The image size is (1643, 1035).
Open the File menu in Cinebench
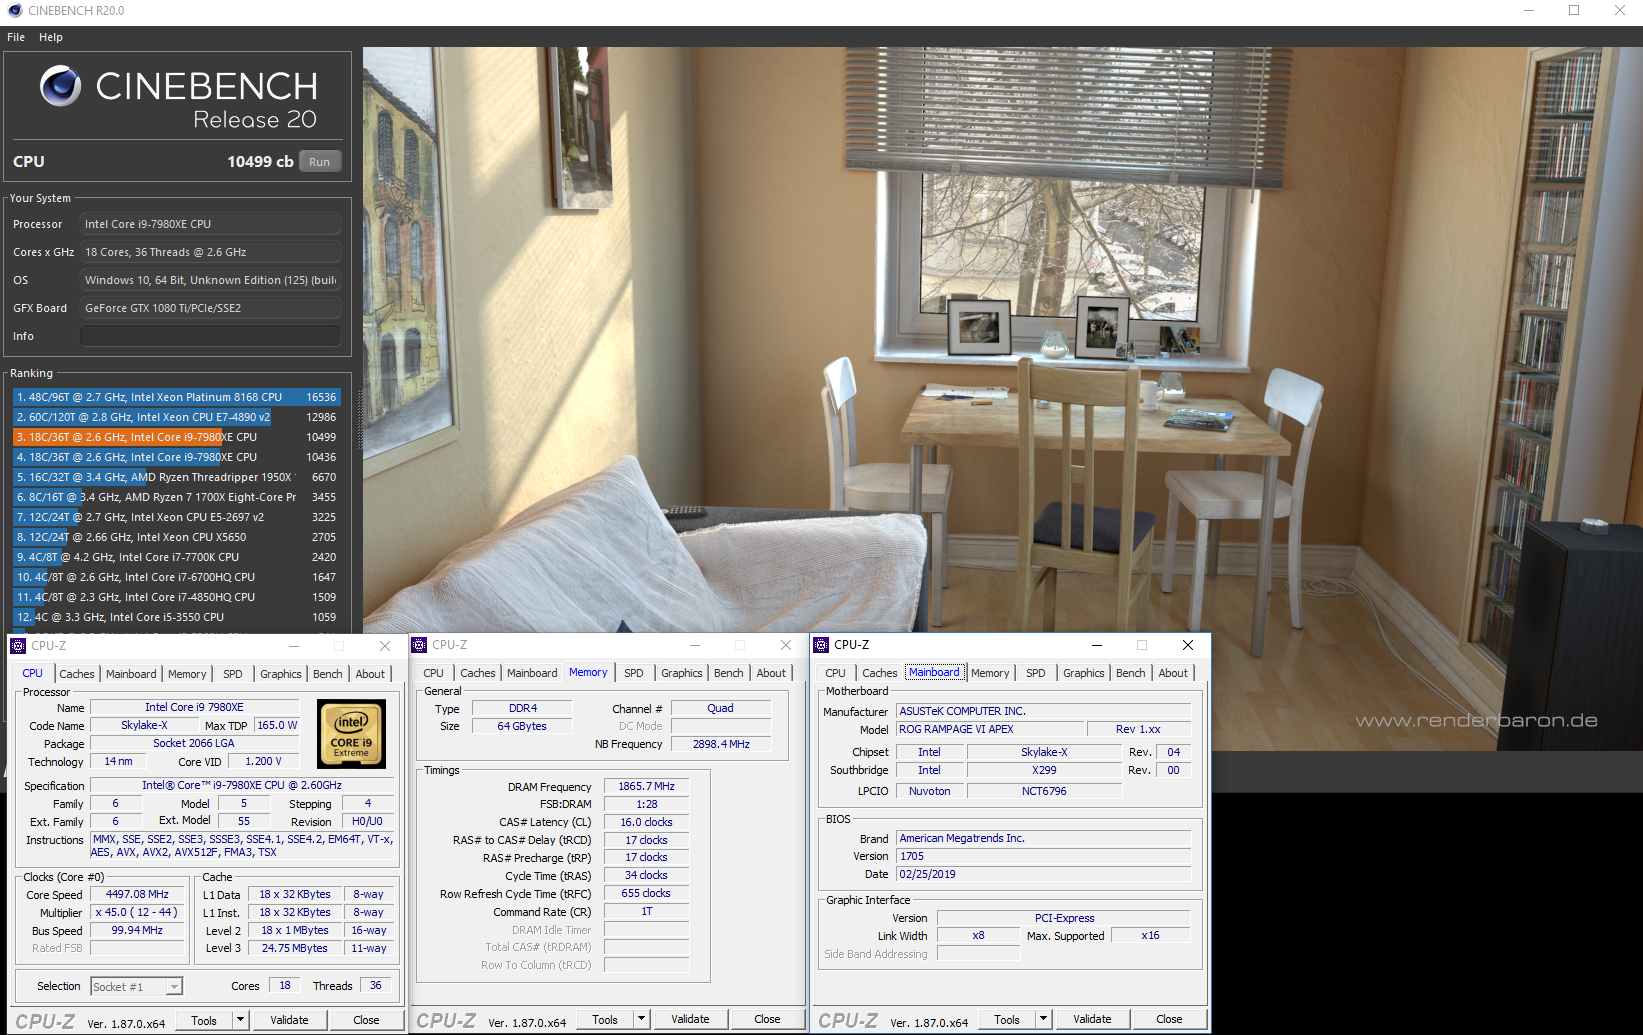pyautogui.click(x=16, y=37)
